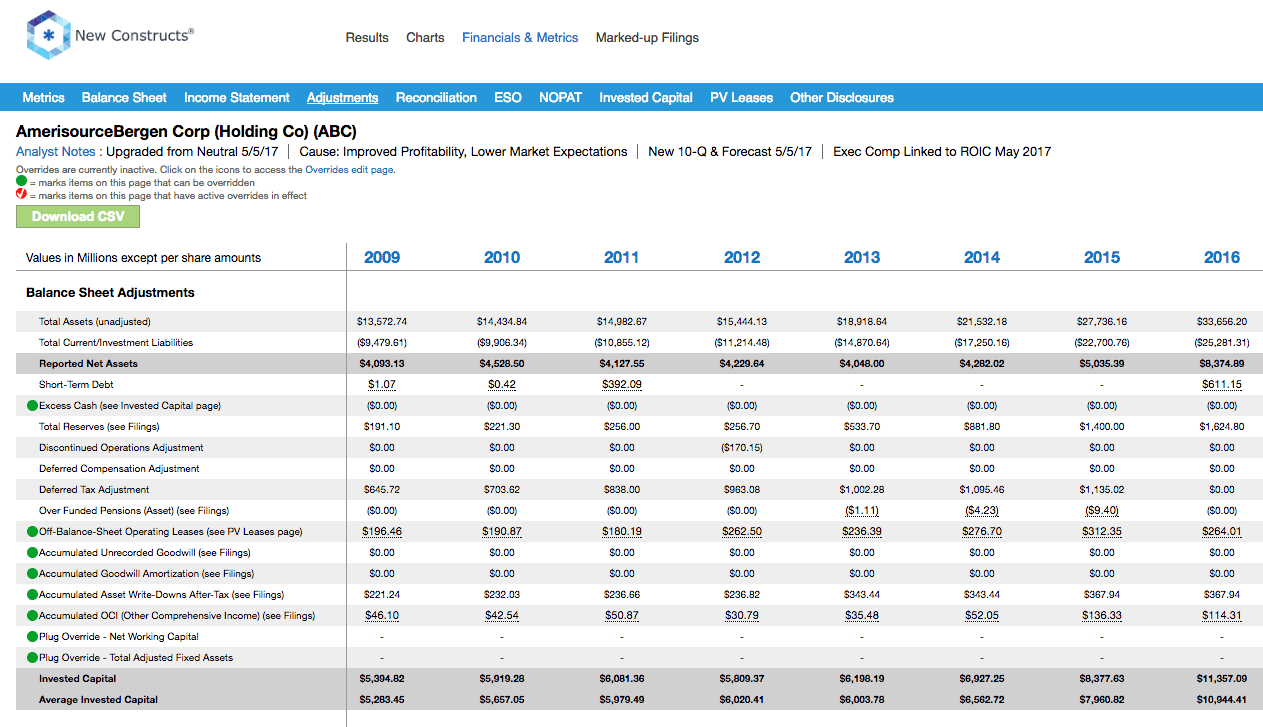This screenshot has width=1263, height=727.
Task: Click Short-Term Debt value $392.09 for 2011
Action: pyautogui.click(x=622, y=385)
